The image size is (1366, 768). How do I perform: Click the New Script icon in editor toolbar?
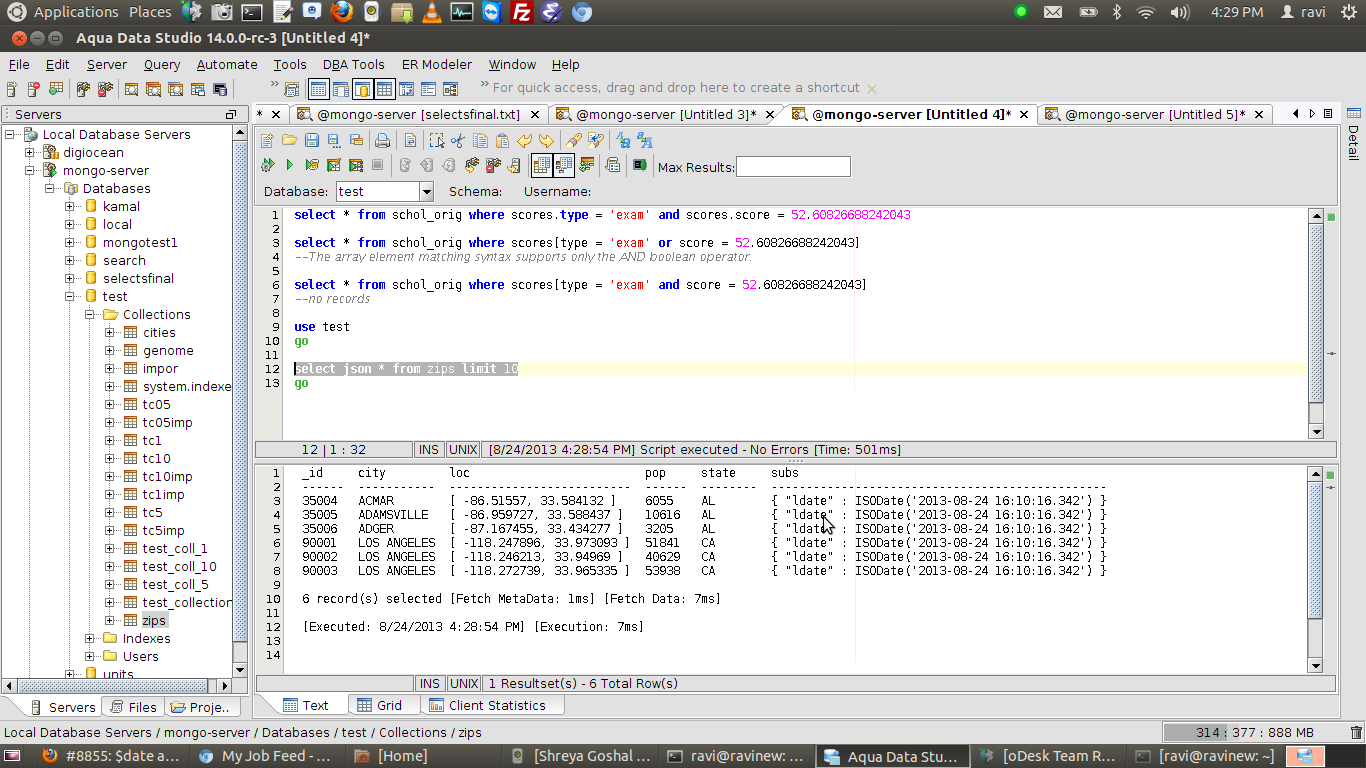[267, 141]
